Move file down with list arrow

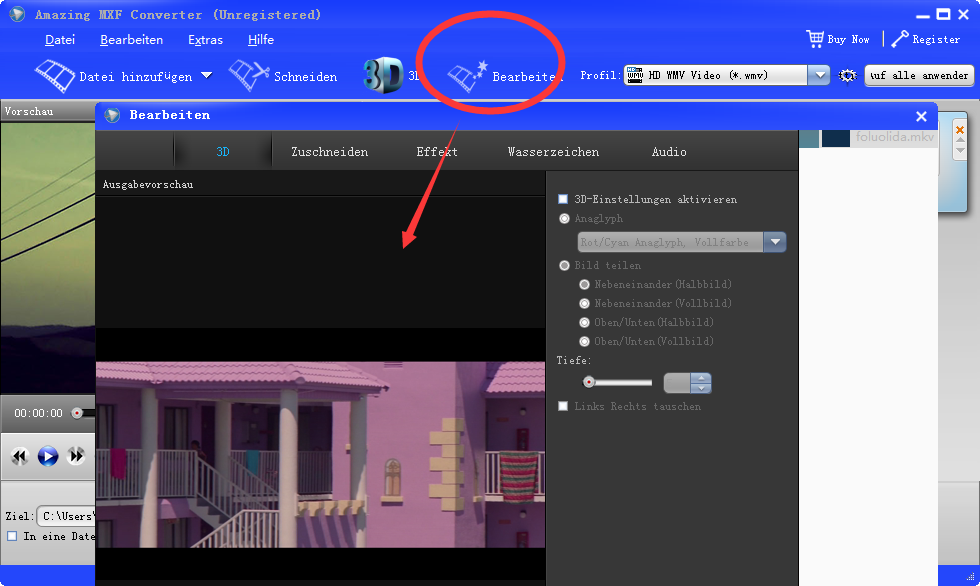click(960, 151)
